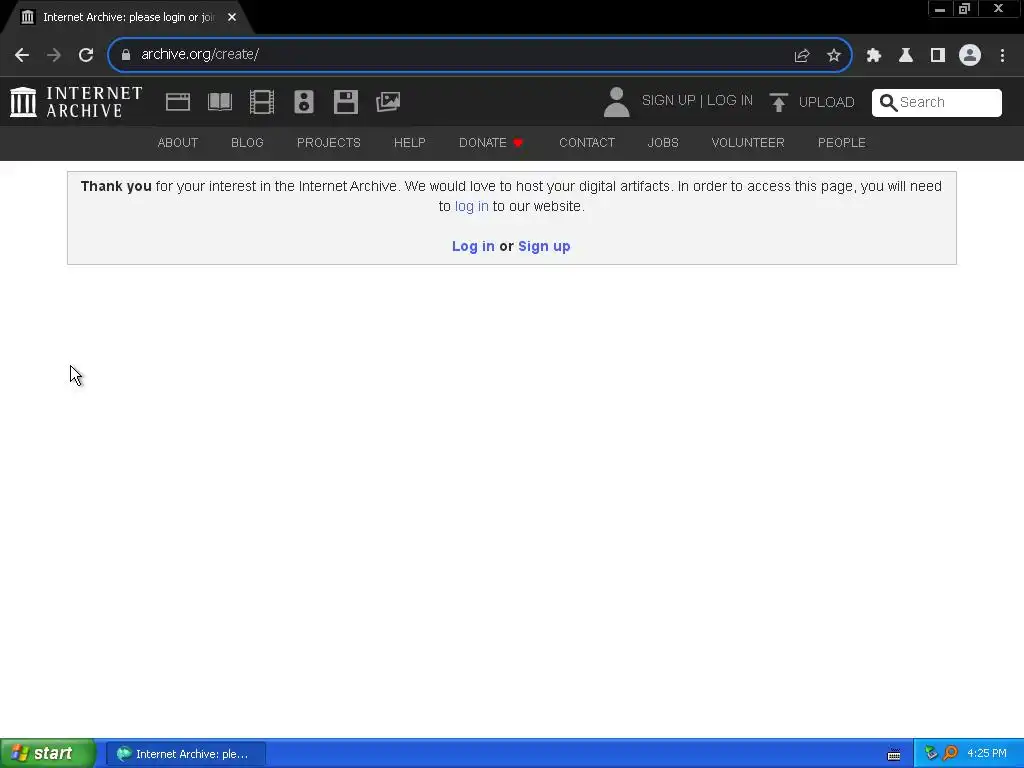Viewport: 1024px width, 768px height.
Task: Open the Windows start button
Action: pyautogui.click(x=47, y=754)
